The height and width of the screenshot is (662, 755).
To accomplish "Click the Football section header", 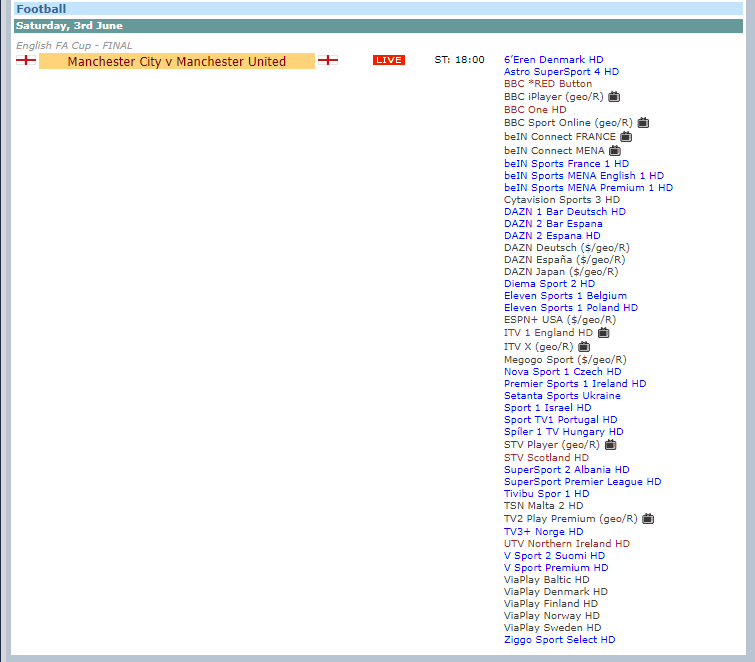I will pyautogui.click(x=378, y=9).
